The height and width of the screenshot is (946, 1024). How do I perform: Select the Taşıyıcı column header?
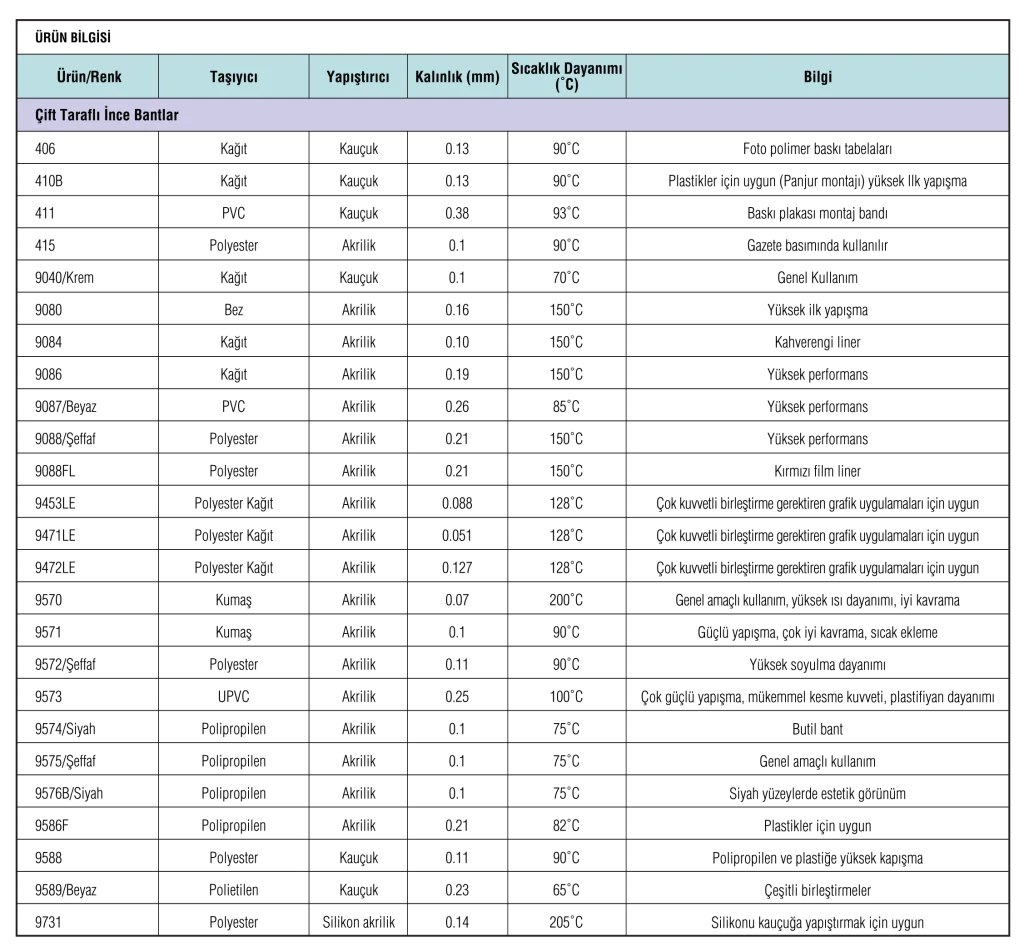pyautogui.click(x=233, y=77)
